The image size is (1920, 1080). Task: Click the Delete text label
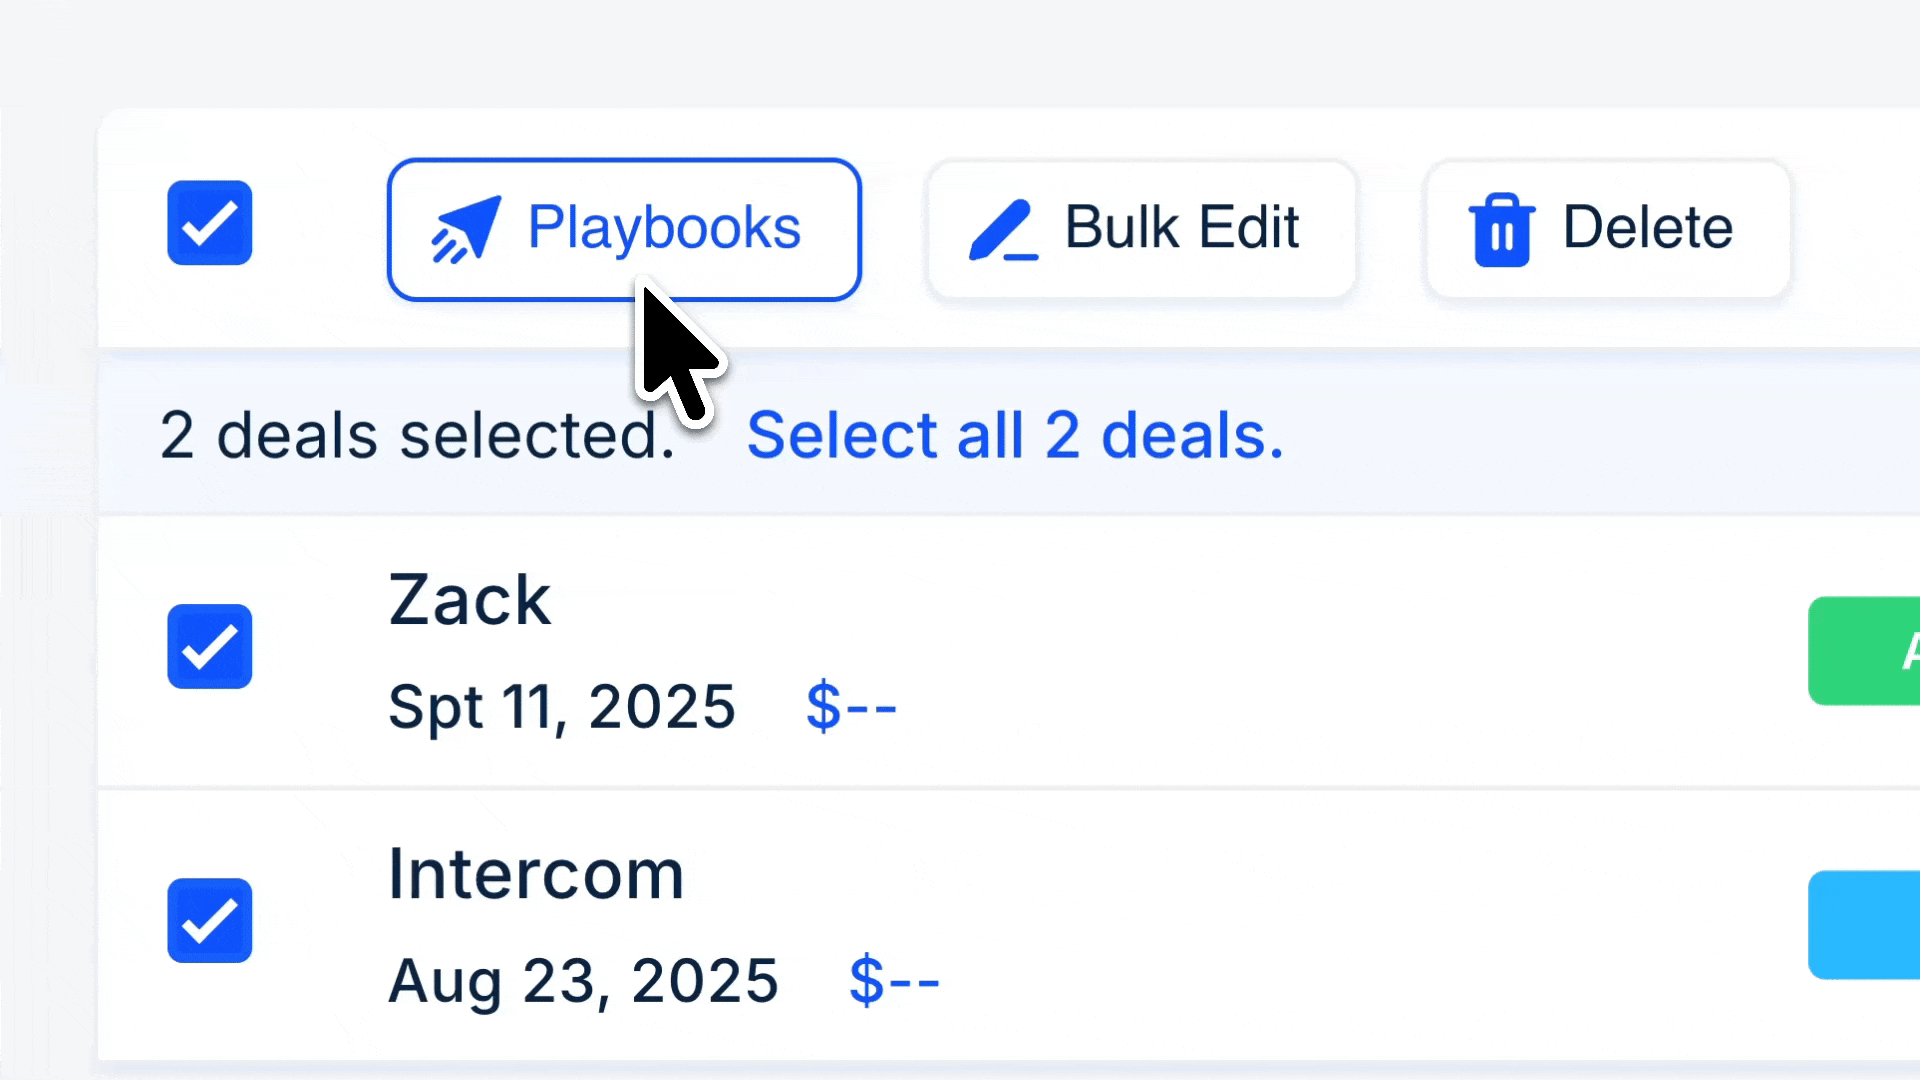pyautogui.click(x=1648, y=227)
